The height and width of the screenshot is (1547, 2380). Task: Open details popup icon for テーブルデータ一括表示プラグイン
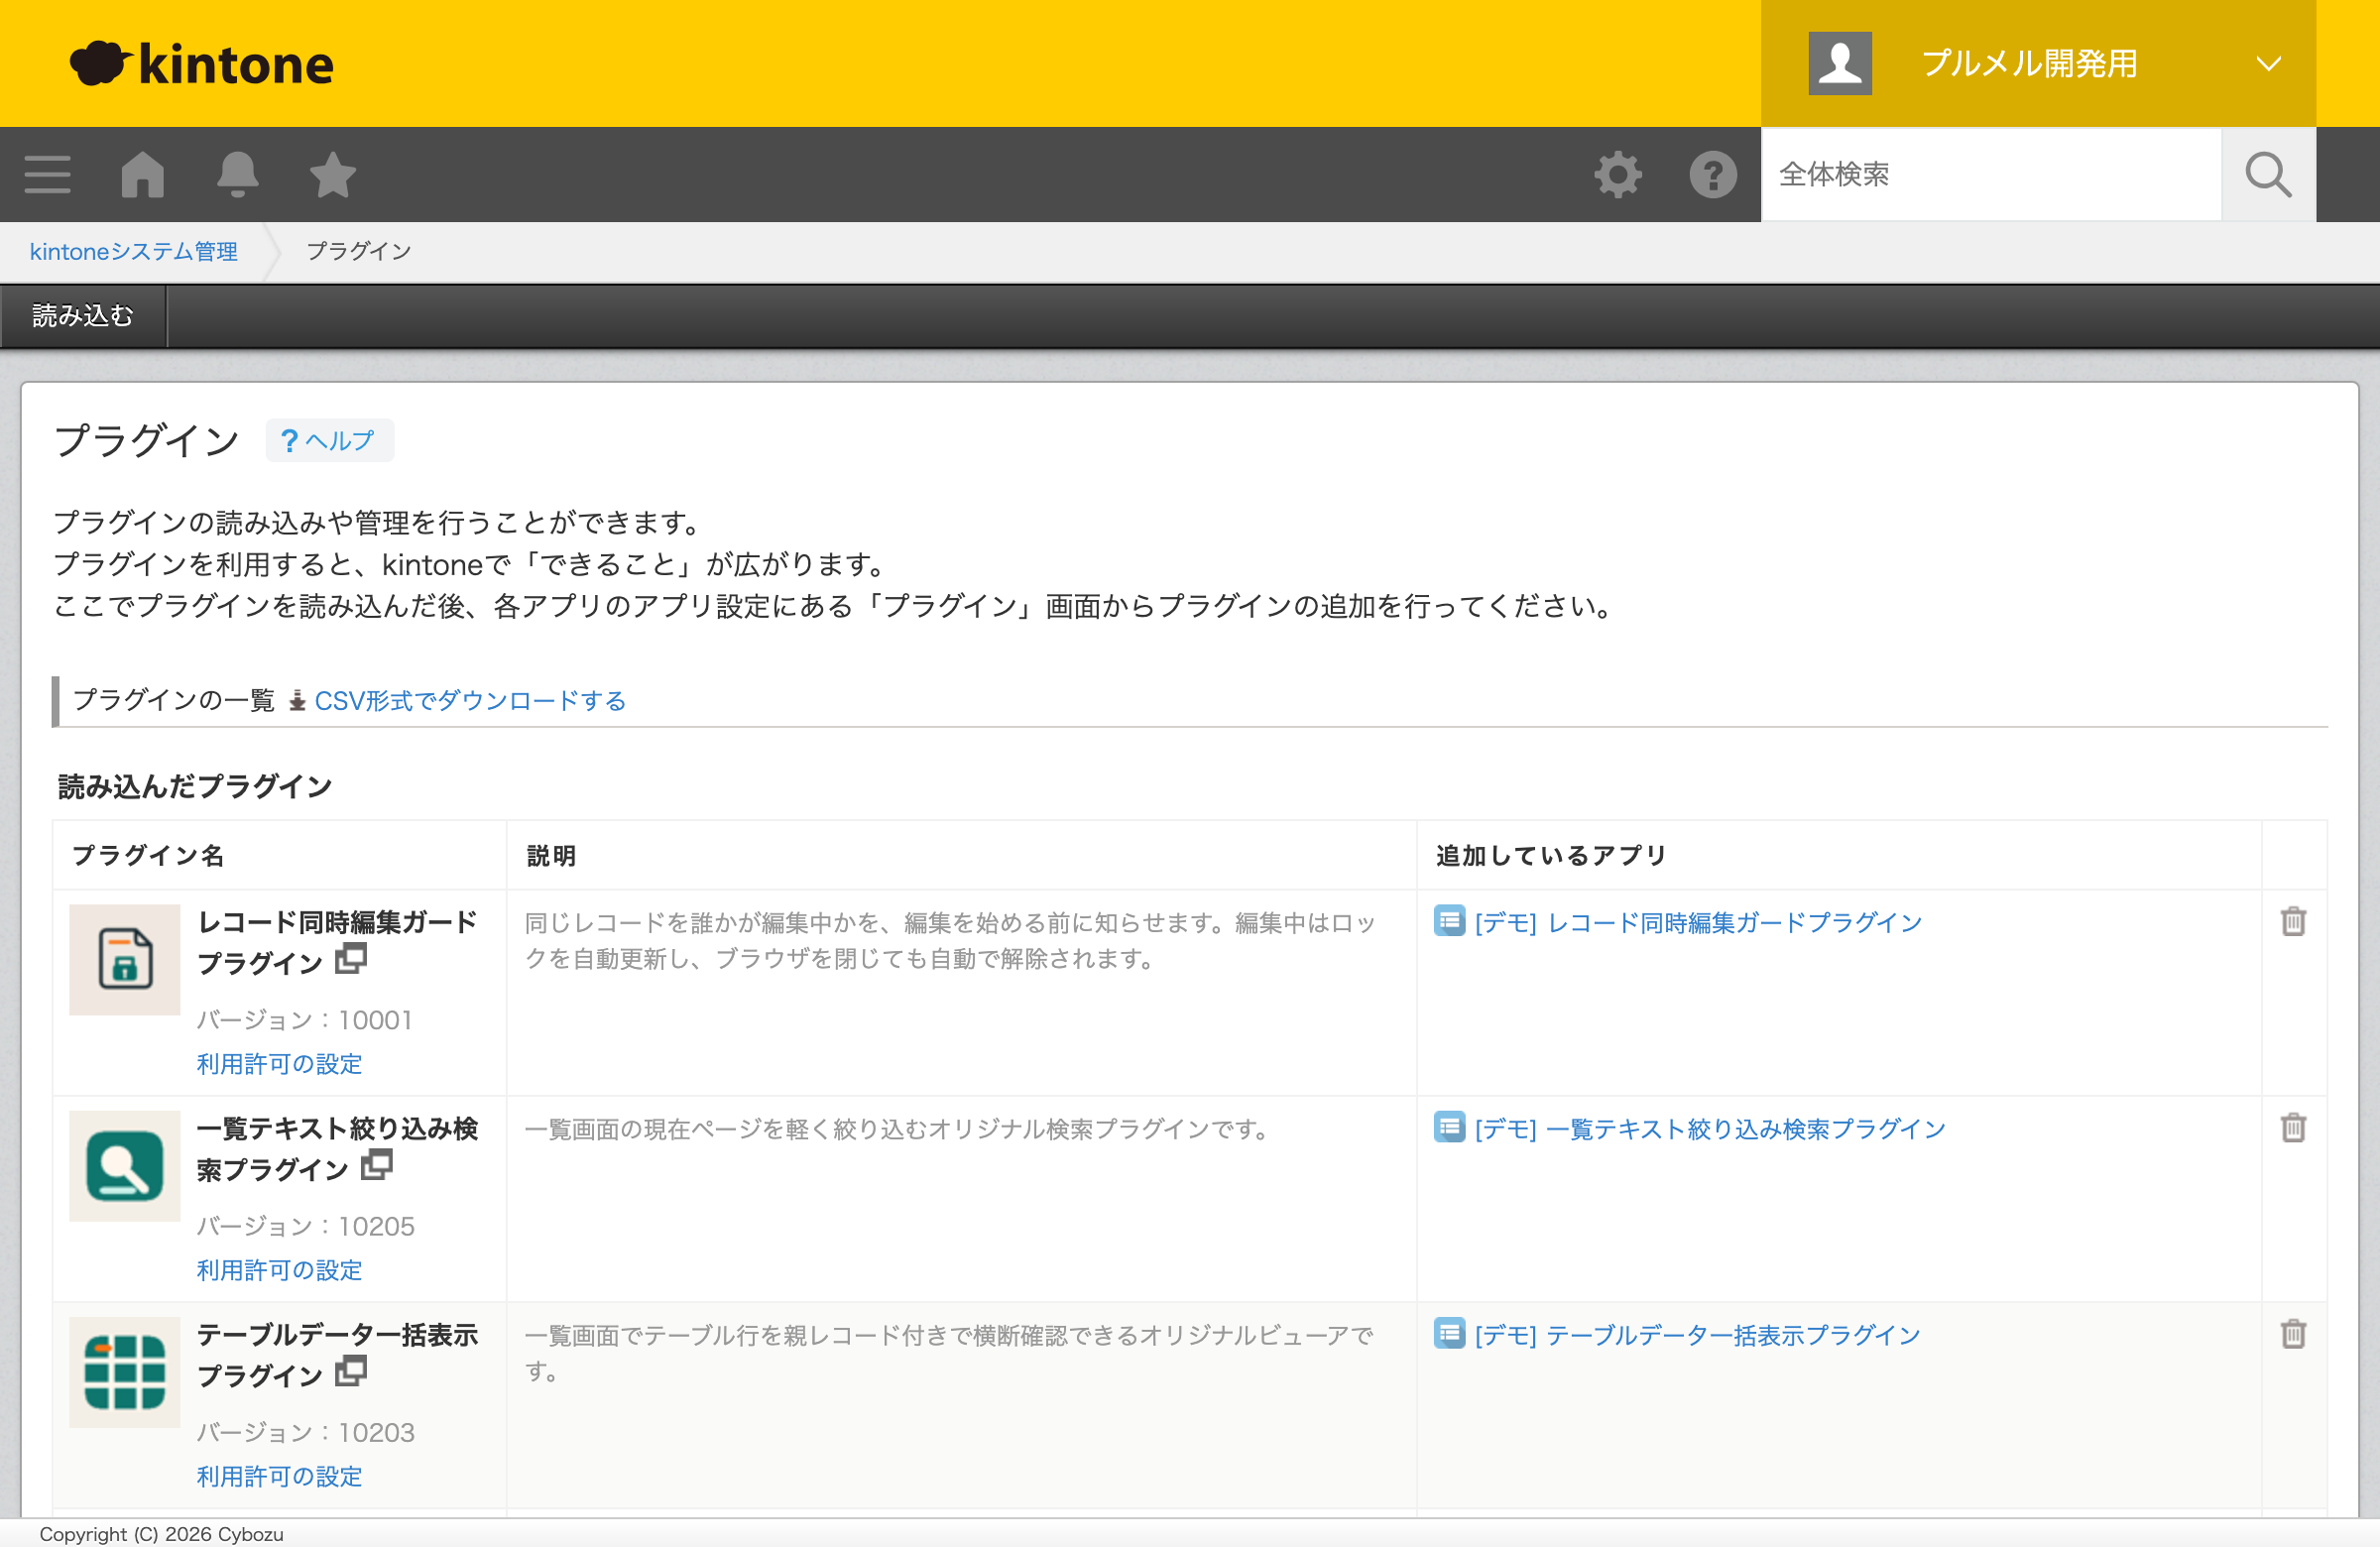(351, 1371)
